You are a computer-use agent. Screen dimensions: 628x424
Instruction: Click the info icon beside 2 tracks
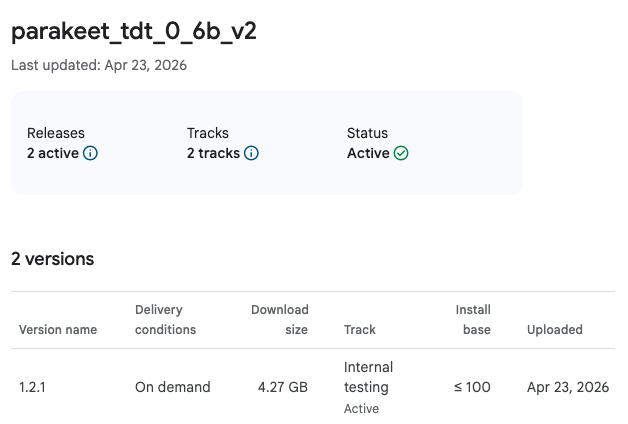tap(251, 154)
